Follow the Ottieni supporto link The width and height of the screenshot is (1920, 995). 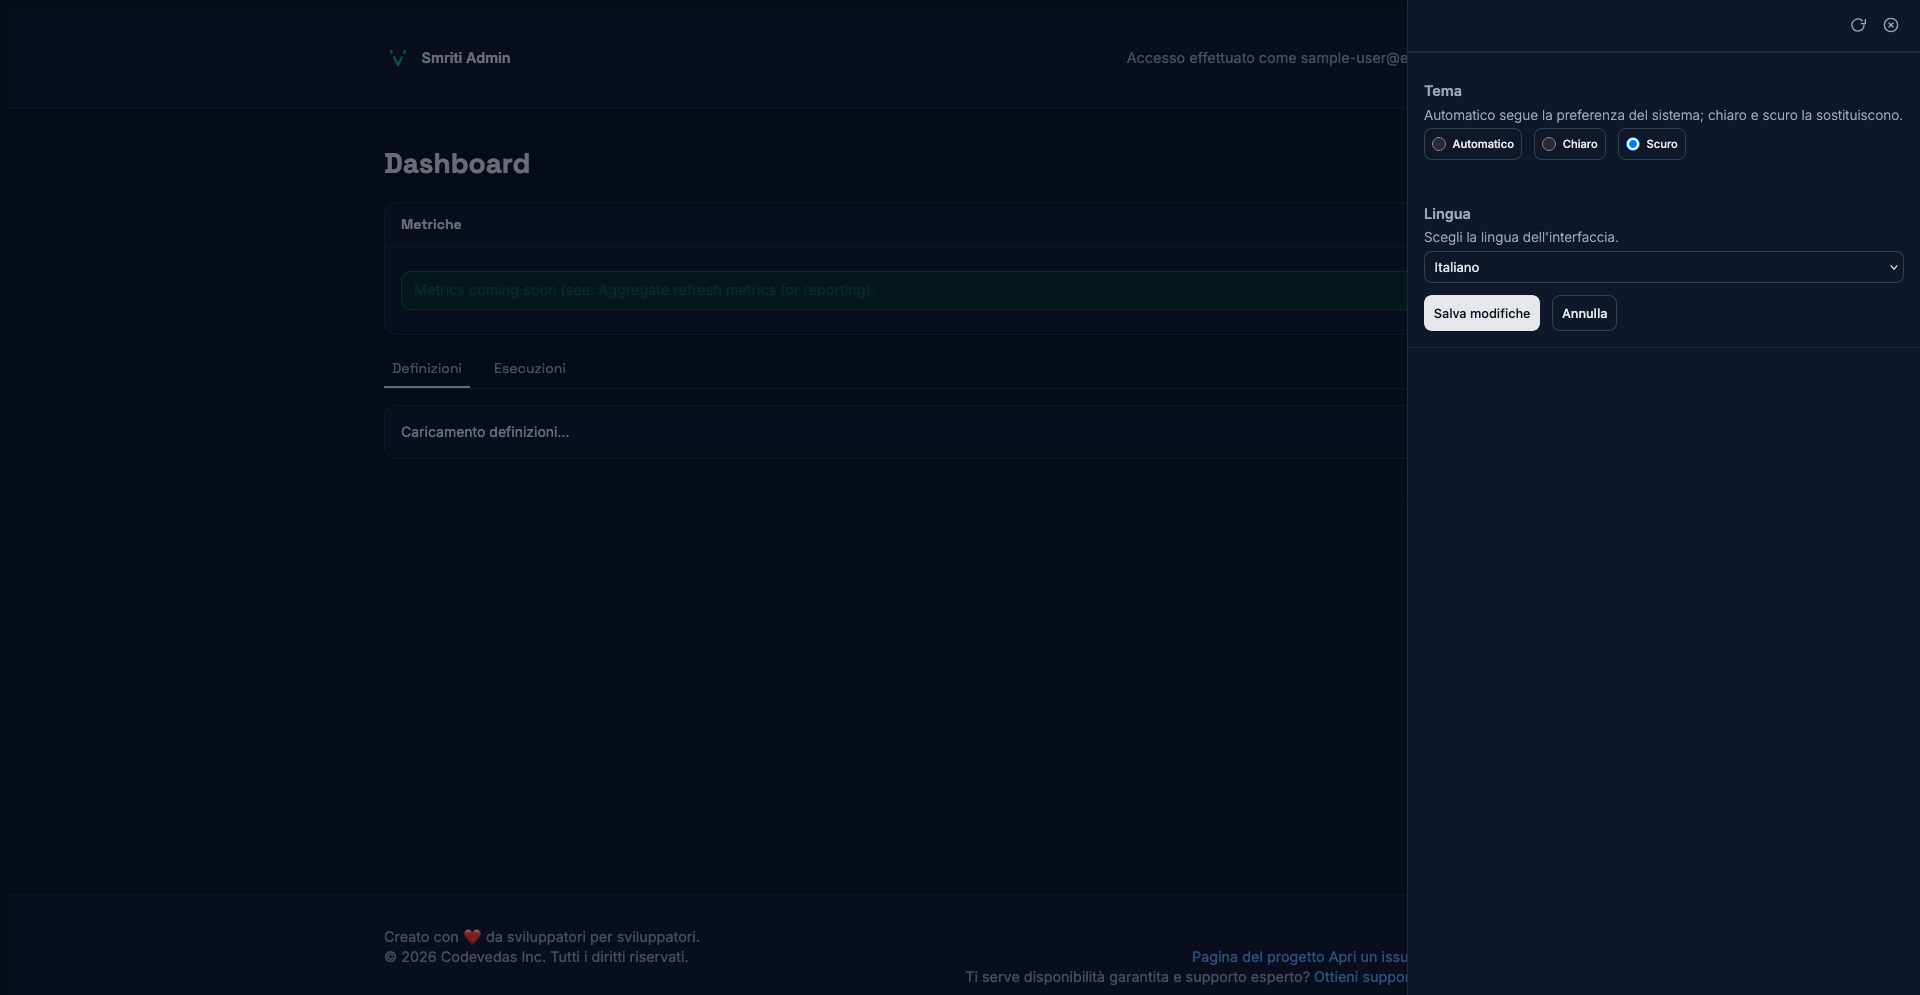tap(1360, 977)
